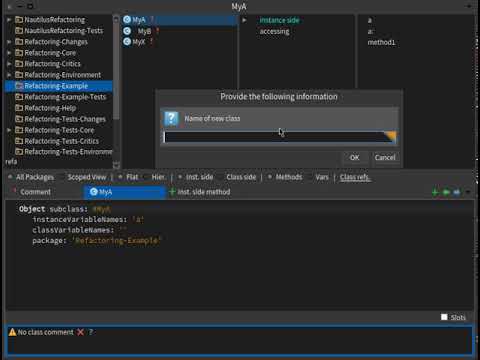Click the MyB class icon

127,31
